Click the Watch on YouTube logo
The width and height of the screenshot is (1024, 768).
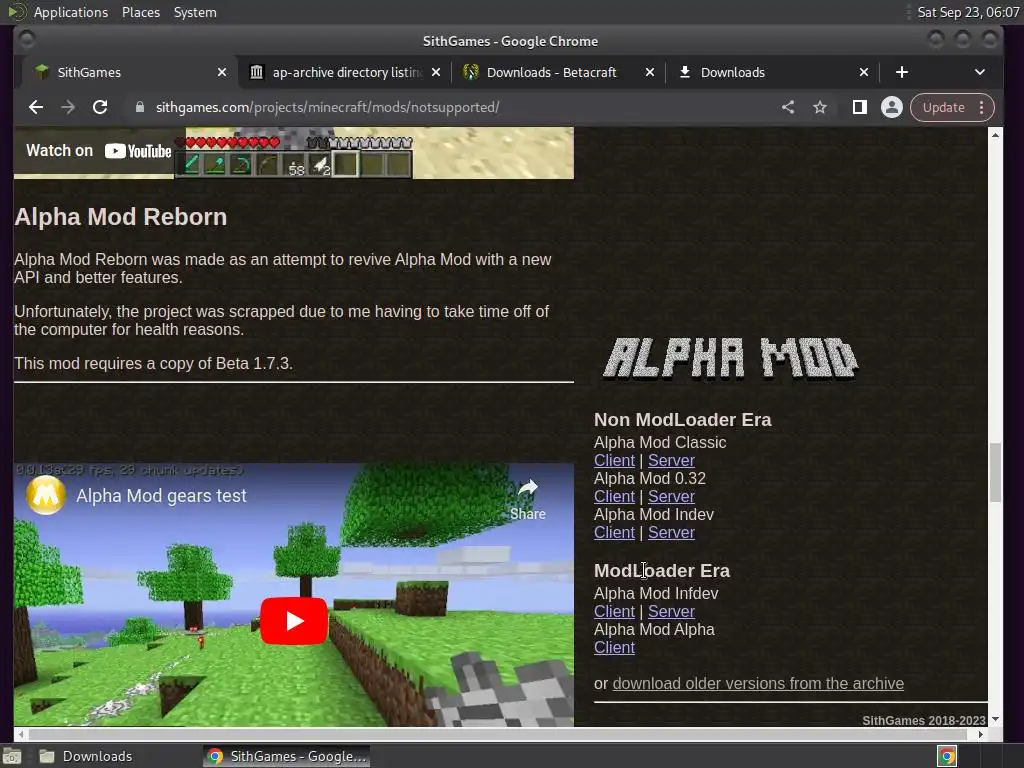click(x=138, y=151)
